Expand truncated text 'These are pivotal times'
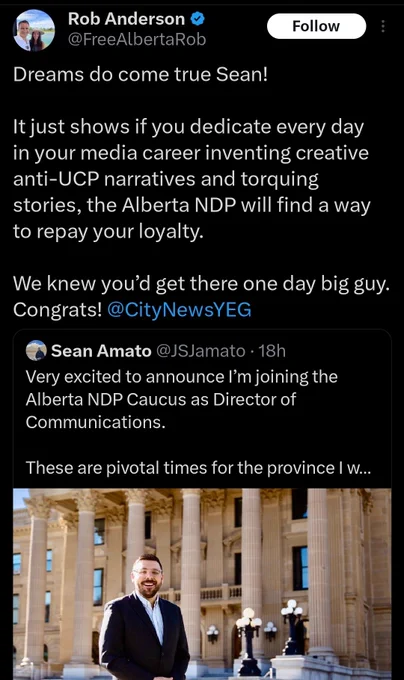 coord(198,468)
